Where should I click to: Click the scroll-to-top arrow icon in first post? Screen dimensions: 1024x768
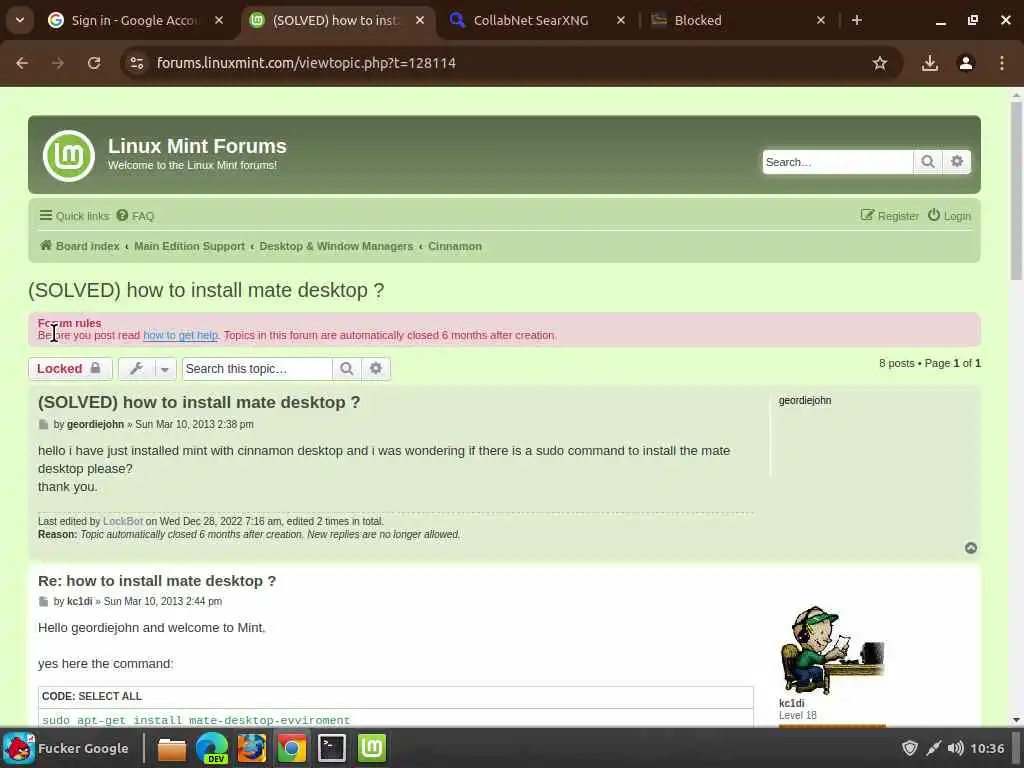pyautogui.click(x=971, y=548)
